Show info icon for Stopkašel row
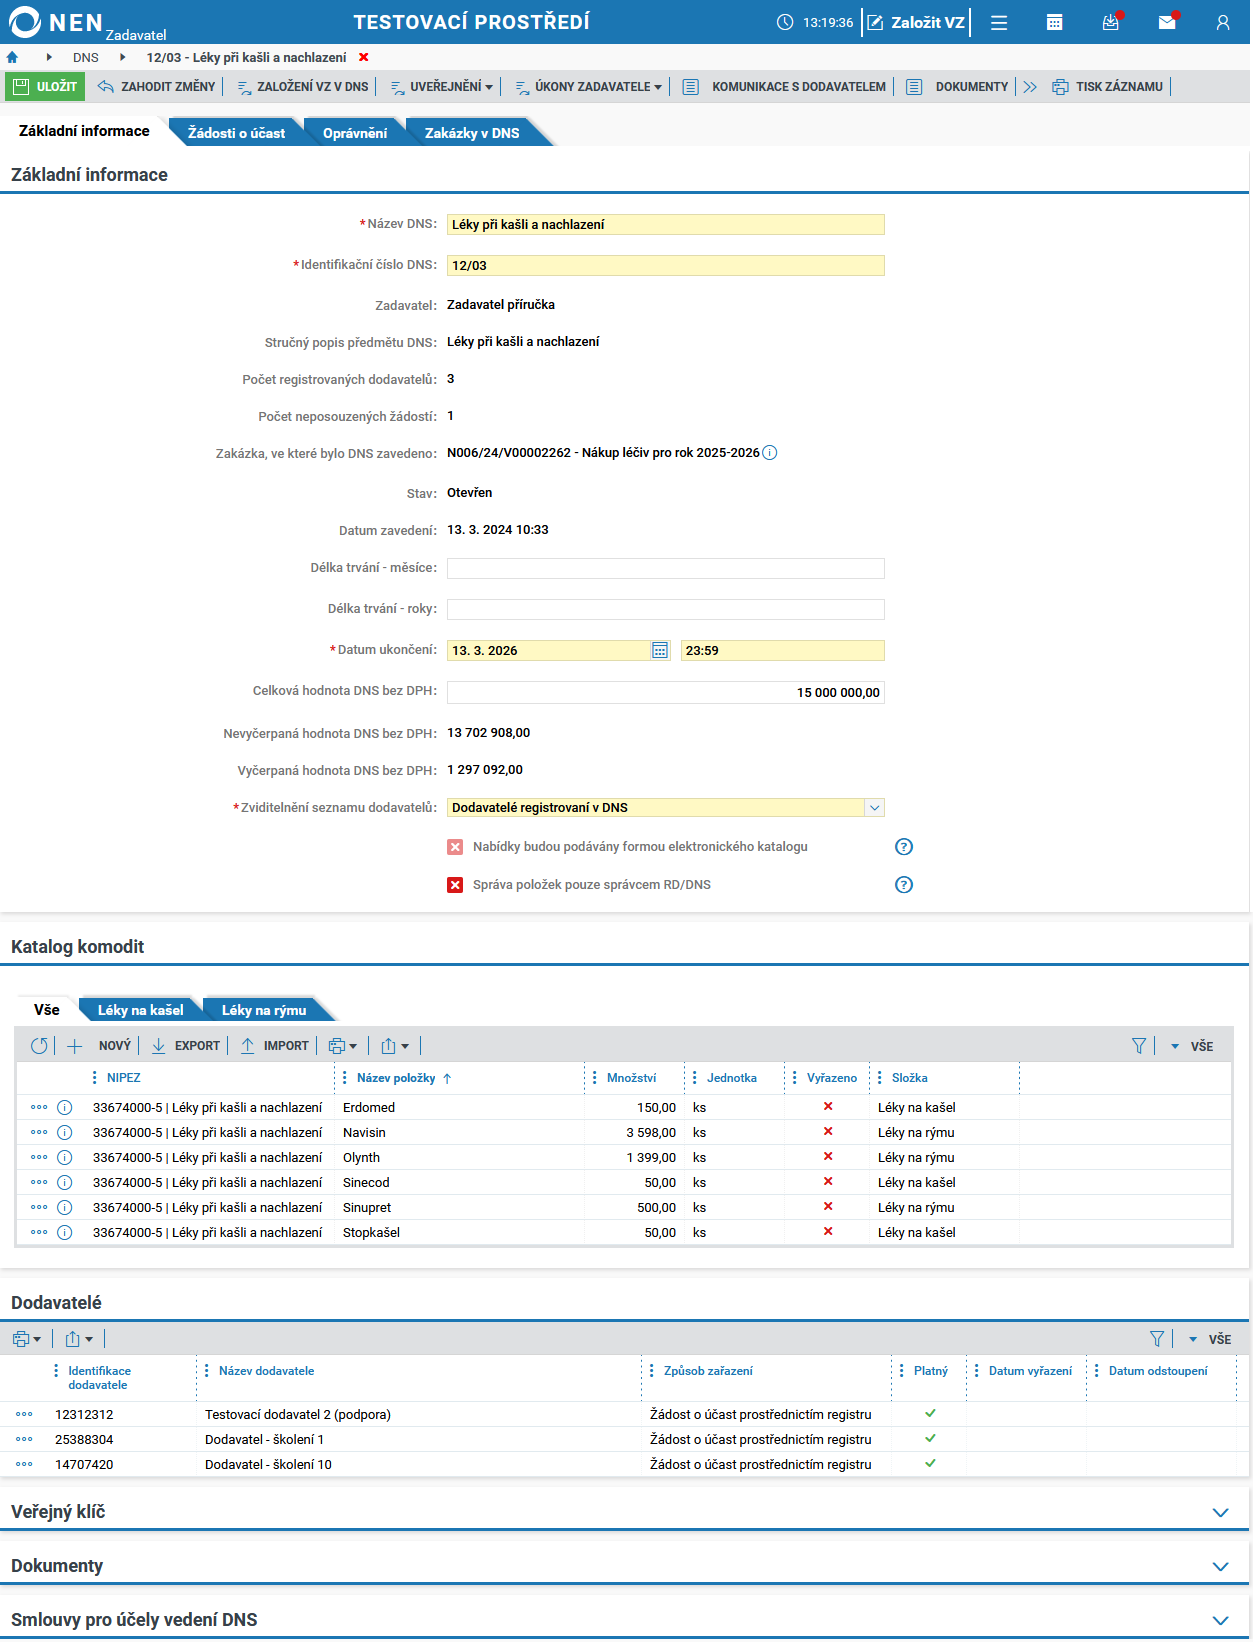1254x1646 pixels. [65, 1233]
